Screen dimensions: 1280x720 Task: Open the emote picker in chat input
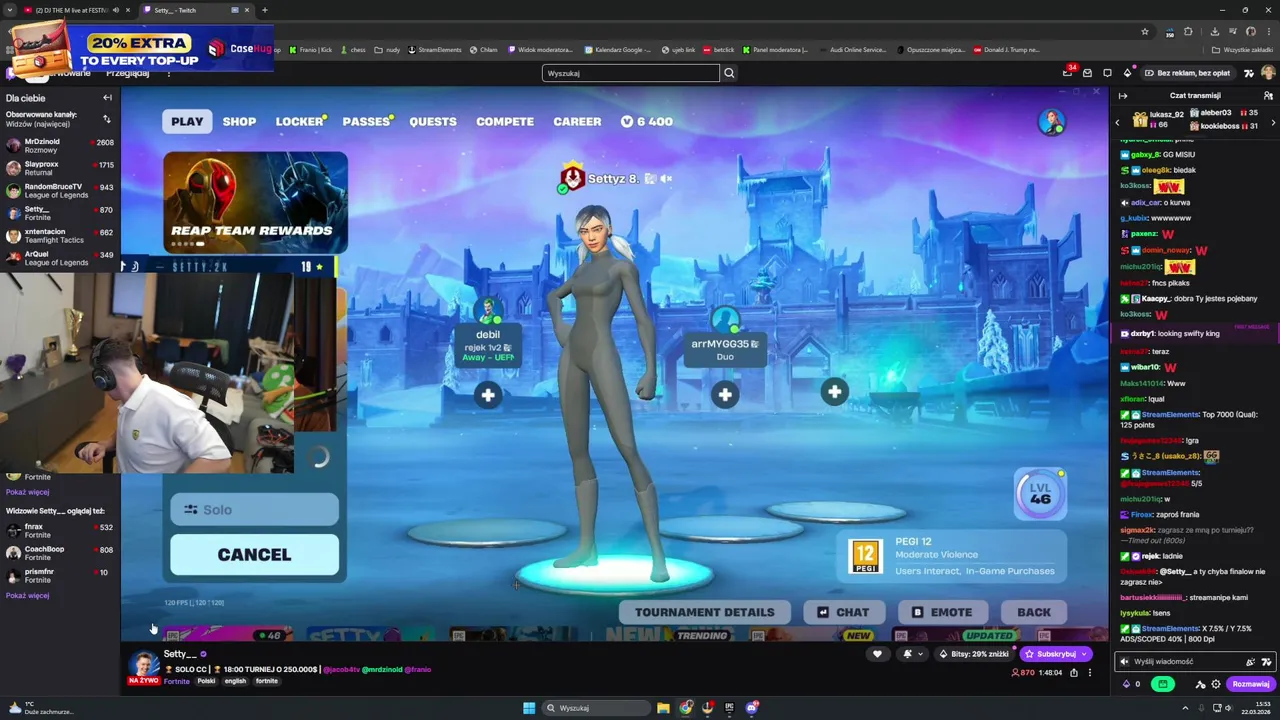tap(1267, 662)
